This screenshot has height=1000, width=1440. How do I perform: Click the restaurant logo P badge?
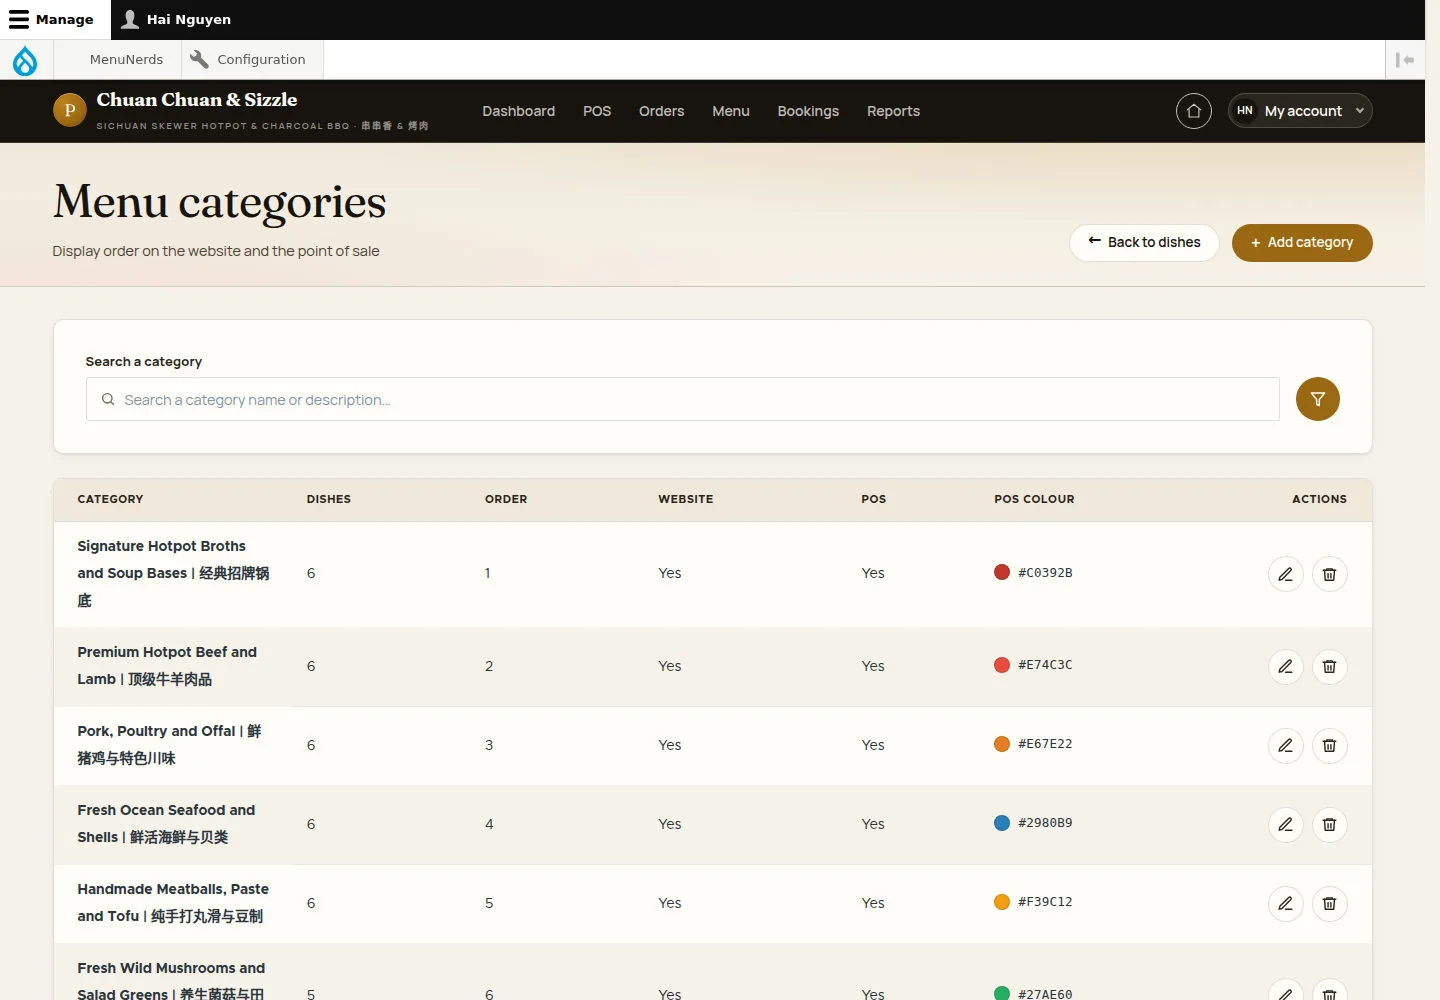coord(70,110)
